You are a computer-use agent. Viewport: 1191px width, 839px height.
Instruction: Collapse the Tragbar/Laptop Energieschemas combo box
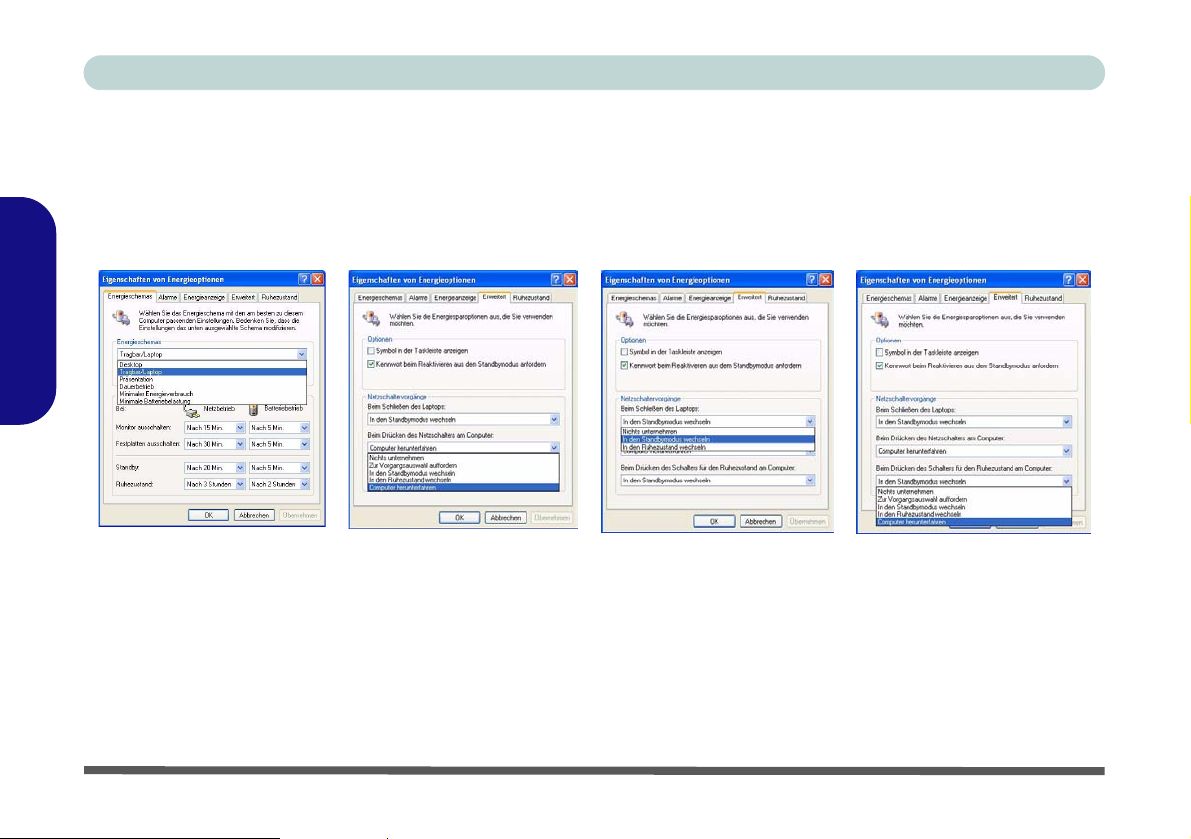click(302, 355)
